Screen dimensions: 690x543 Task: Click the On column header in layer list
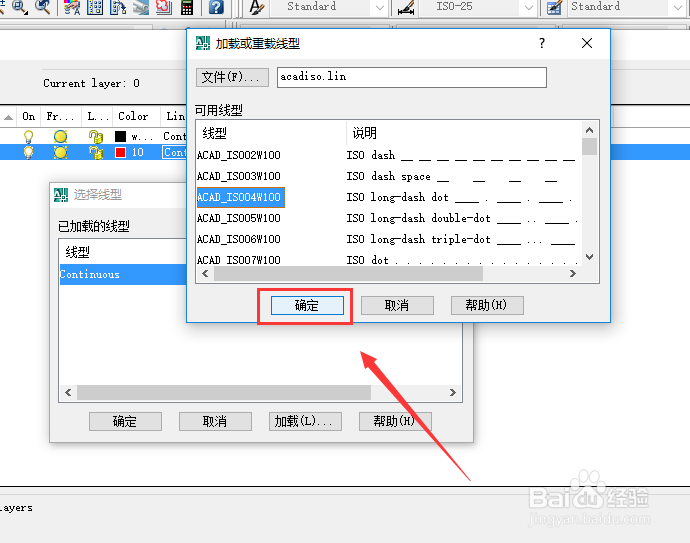[29, 116]
